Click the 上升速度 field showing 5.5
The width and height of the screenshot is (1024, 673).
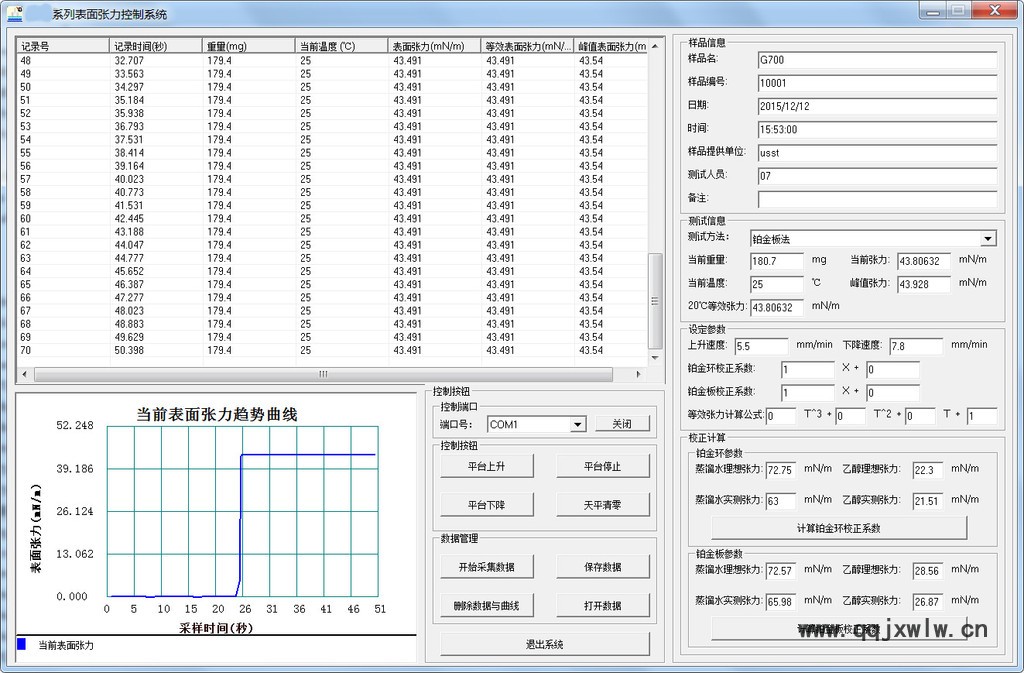[x=761, y=346]
